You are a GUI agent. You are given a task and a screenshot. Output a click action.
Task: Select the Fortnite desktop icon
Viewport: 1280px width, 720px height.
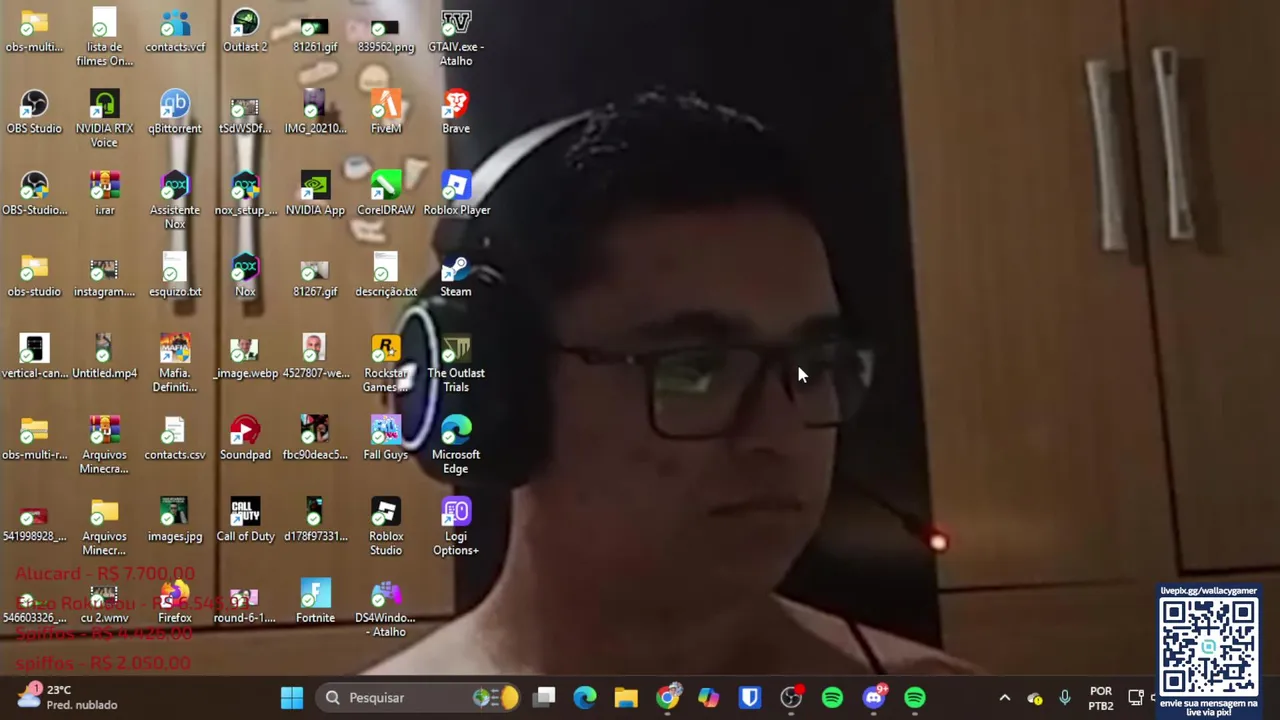pyautogui.click(x=315, y=602)
